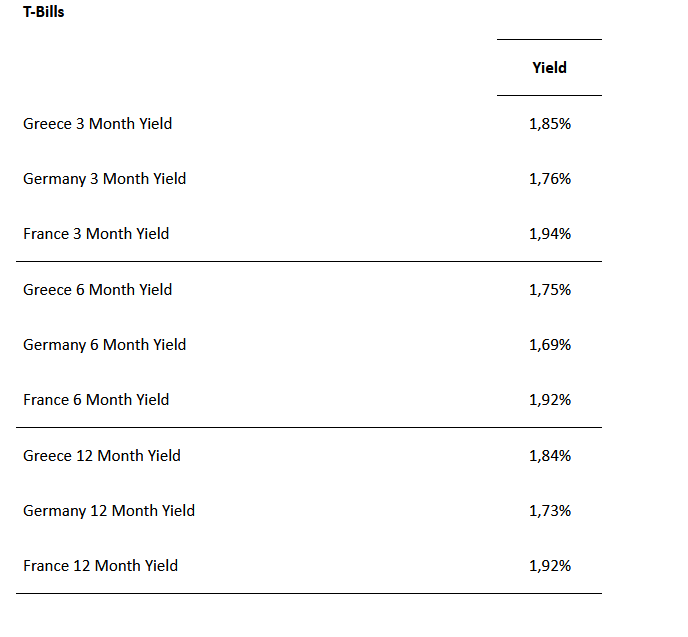Select the Greece 6 Month Yield label
Image resolution: width=688 pixels, height=637 pixels.
pyautogui.click(x=97, y=290)
